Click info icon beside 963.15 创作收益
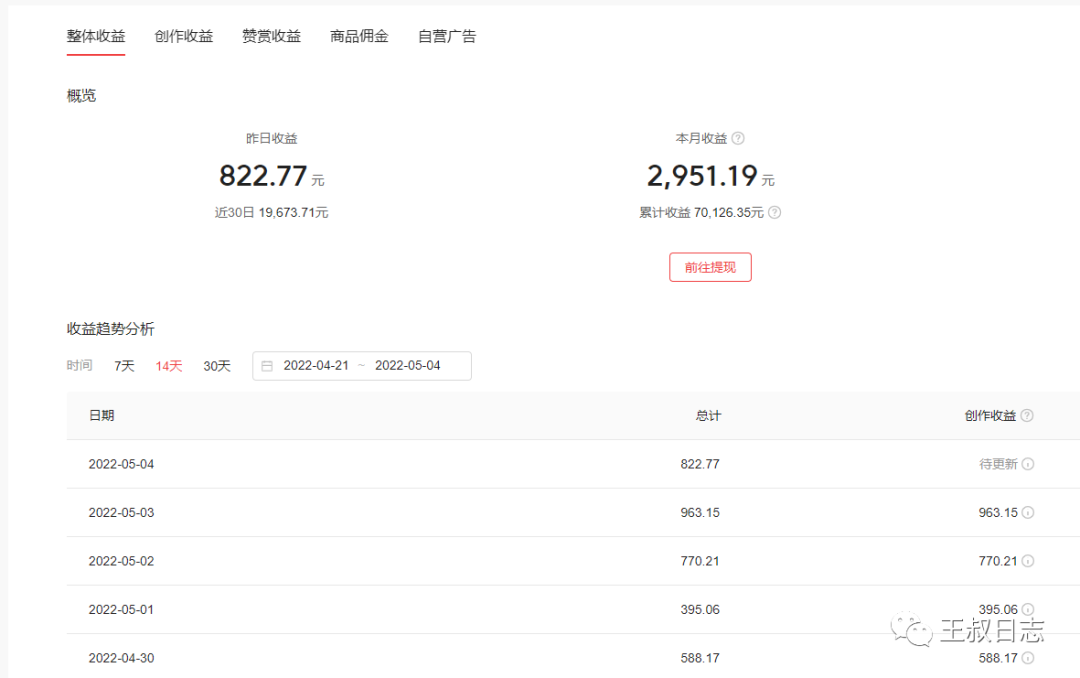This screenshot has height=678, width=1080. point(1028,513)
